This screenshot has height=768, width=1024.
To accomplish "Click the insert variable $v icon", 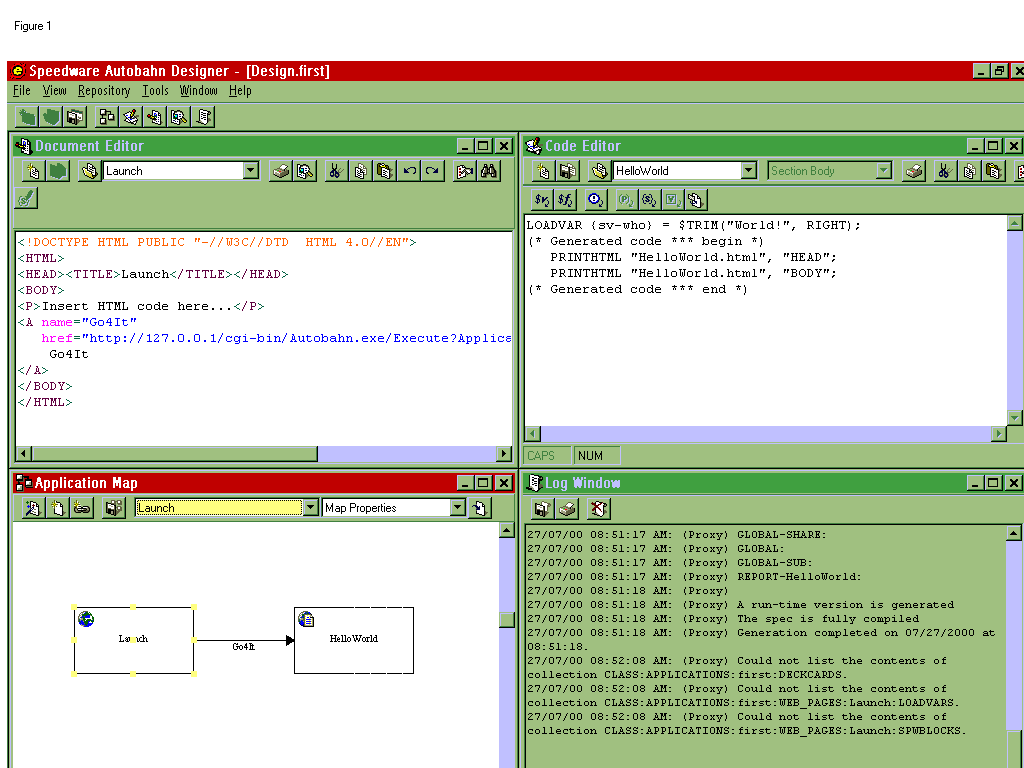I will [542, 200].
